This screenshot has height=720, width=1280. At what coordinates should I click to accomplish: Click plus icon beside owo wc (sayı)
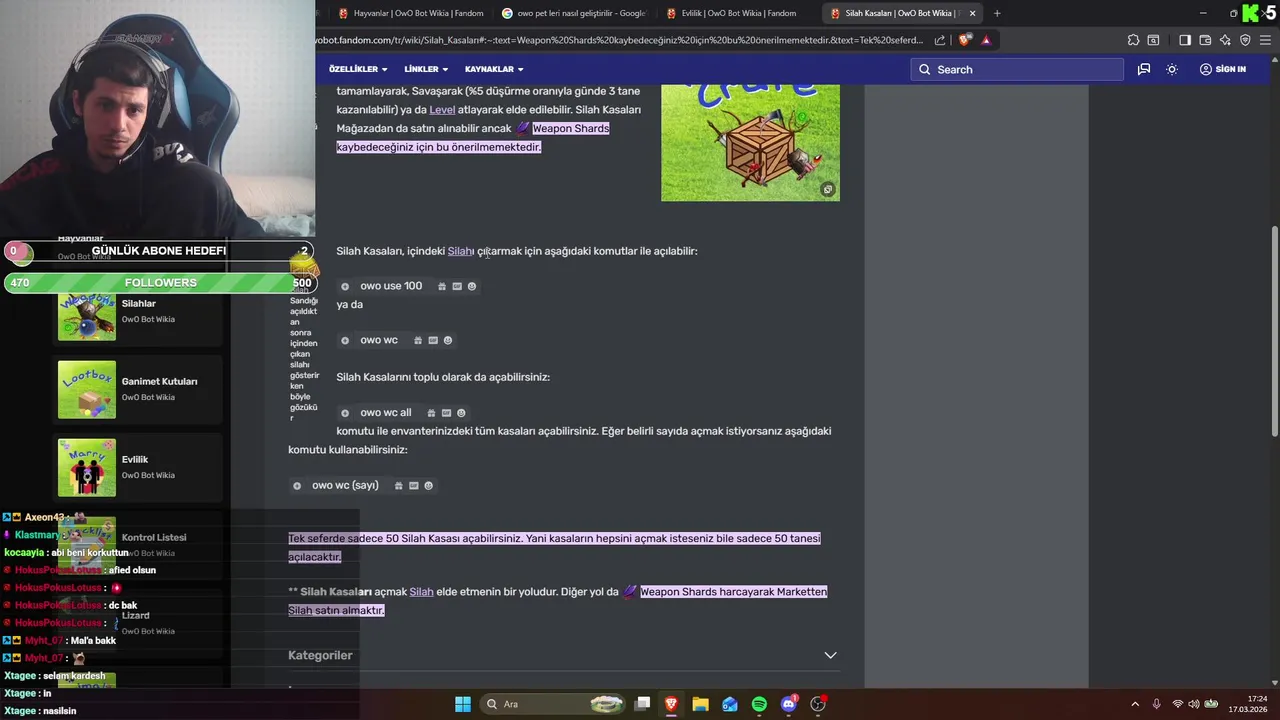point(297,485)
